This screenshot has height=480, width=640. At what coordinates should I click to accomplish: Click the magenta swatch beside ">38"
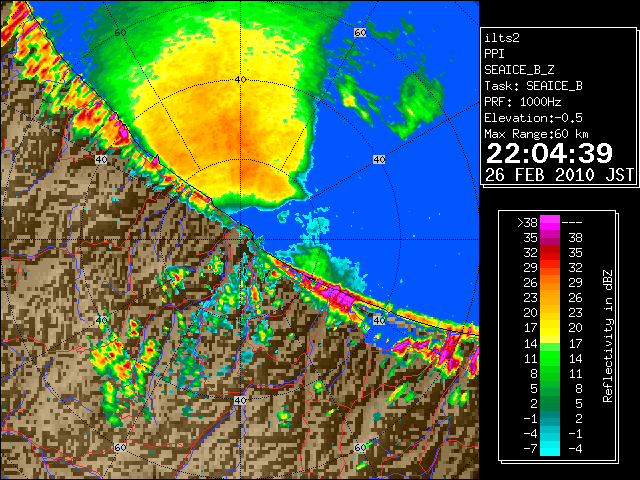tap(550, 223)
